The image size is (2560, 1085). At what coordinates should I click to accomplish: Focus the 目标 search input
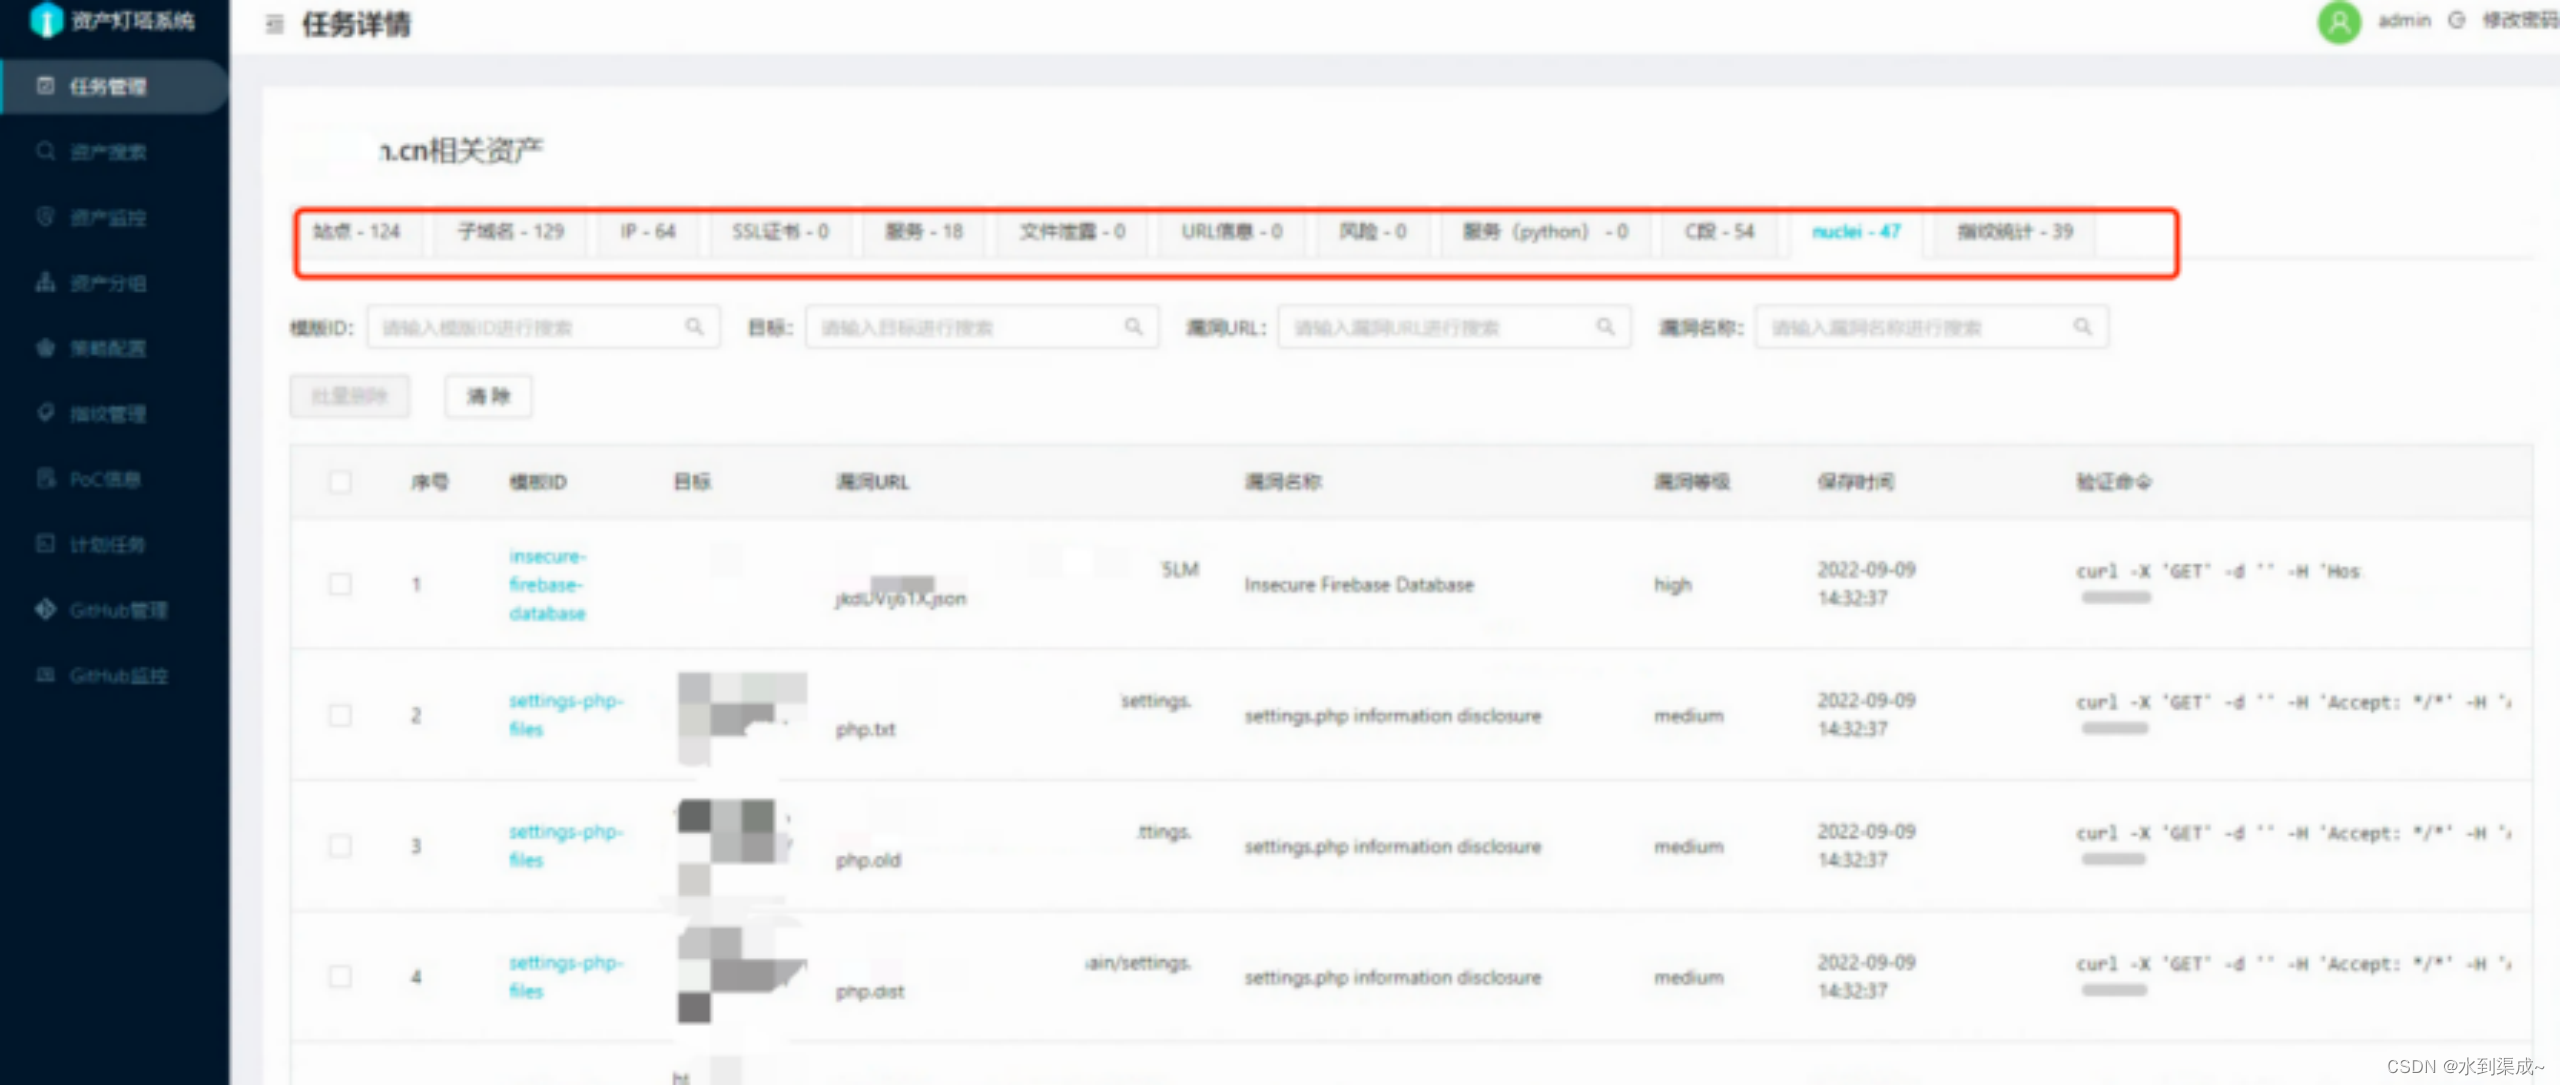(x=982, y=327)
